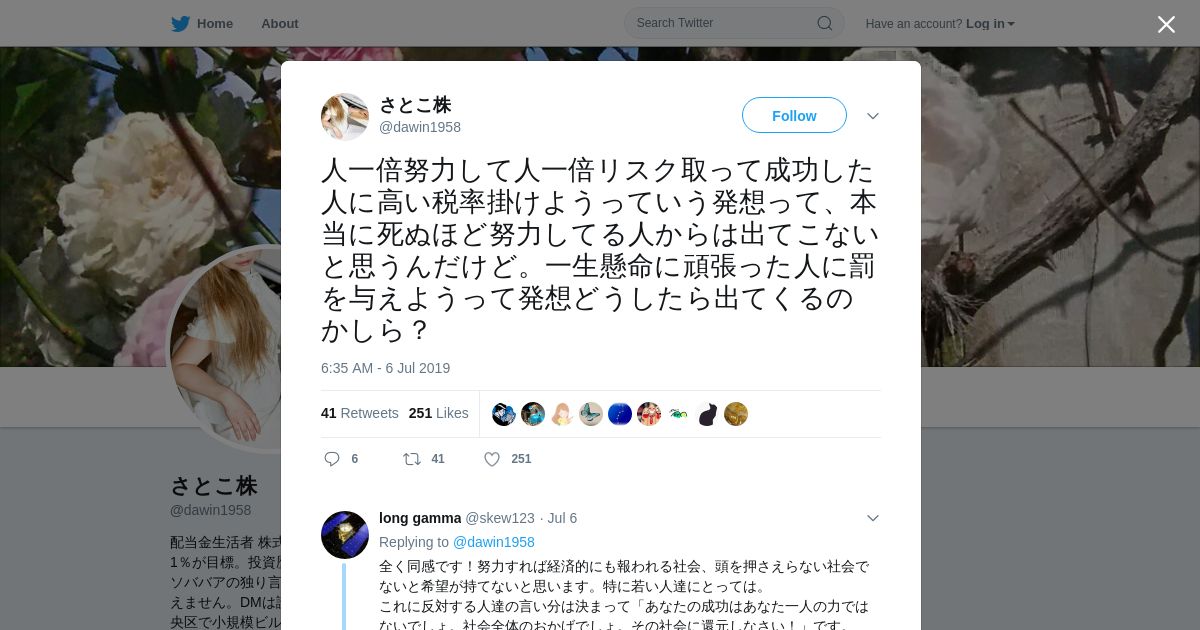Screen dimensions: 1200x630
Task: Follow the user @dawin1958
Action: pos(794,116)
